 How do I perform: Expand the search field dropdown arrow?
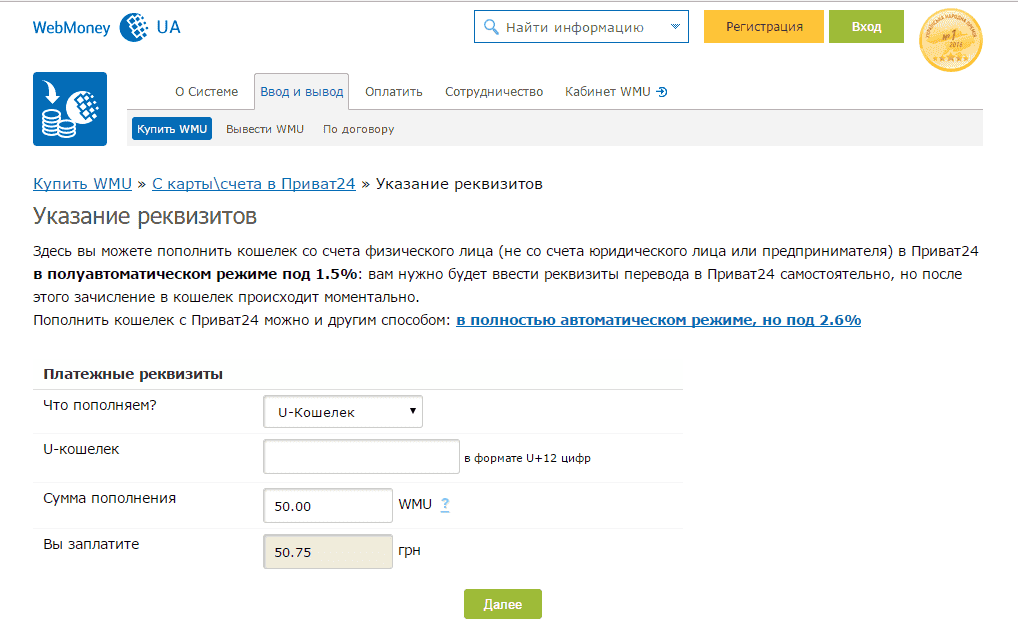tap(675, 27)
